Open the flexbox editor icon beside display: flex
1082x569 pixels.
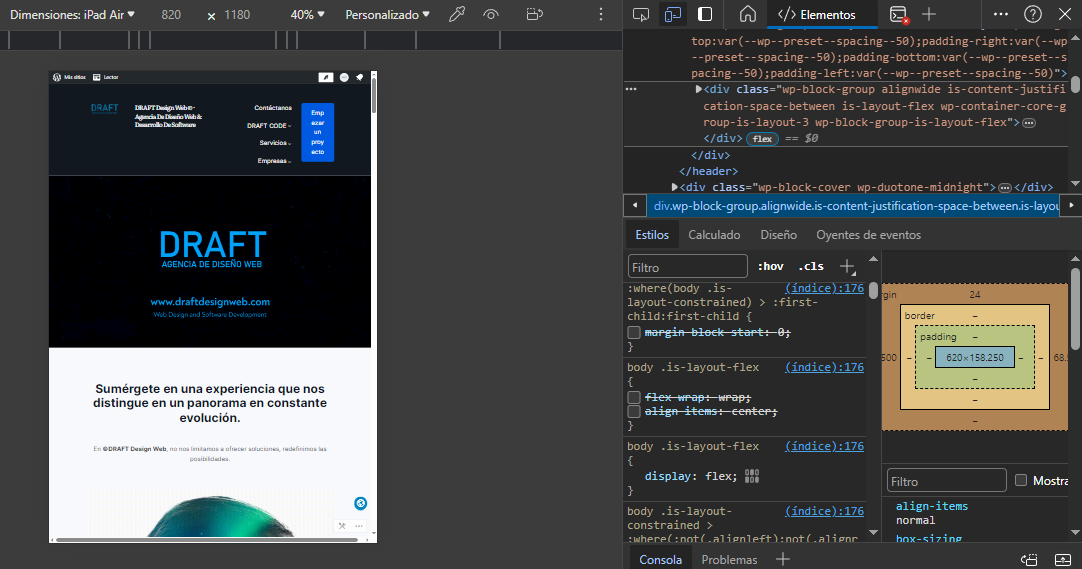[752, 476]
